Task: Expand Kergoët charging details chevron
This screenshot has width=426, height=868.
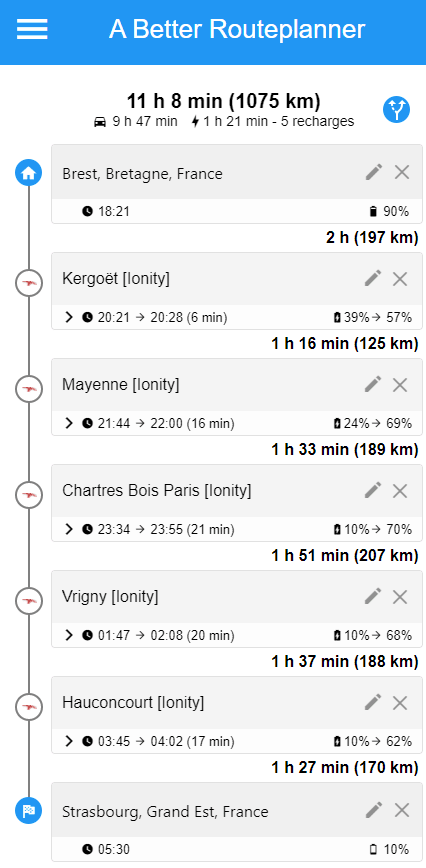Action: click(69, 317)
